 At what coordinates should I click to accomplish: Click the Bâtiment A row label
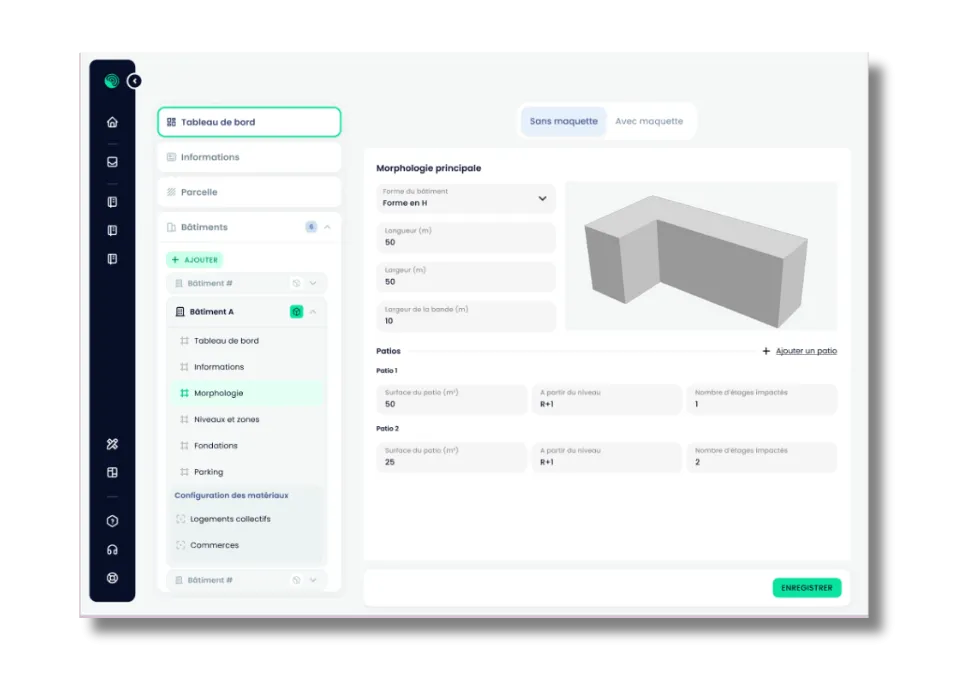click(x=211, y=312)
